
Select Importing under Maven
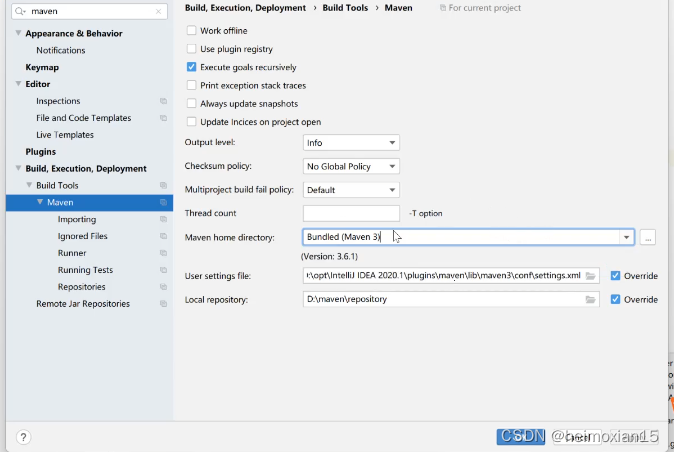point(77,219)
